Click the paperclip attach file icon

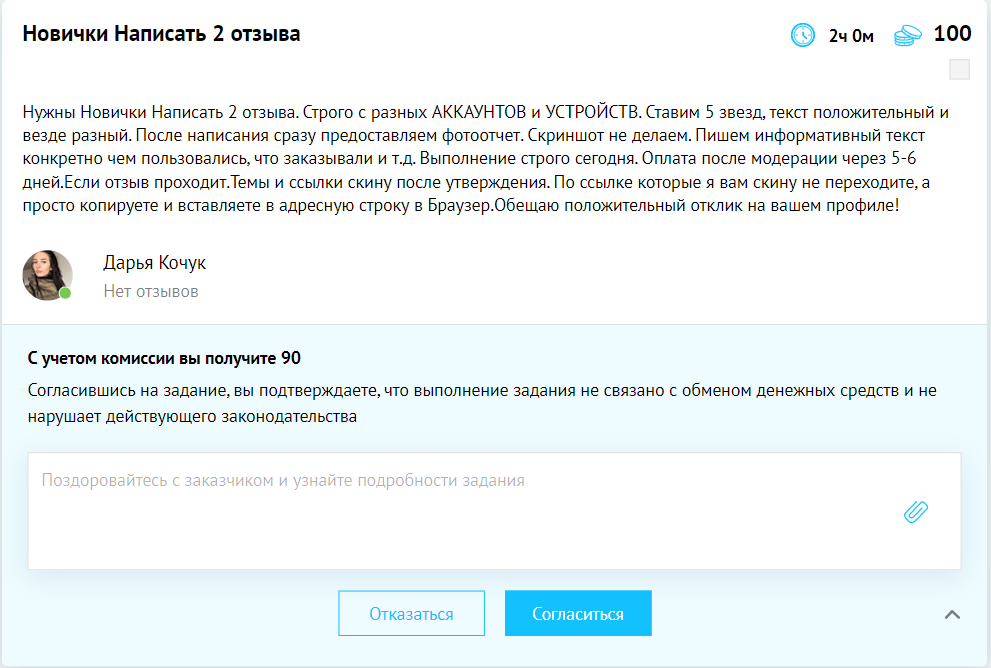point(916,511)
